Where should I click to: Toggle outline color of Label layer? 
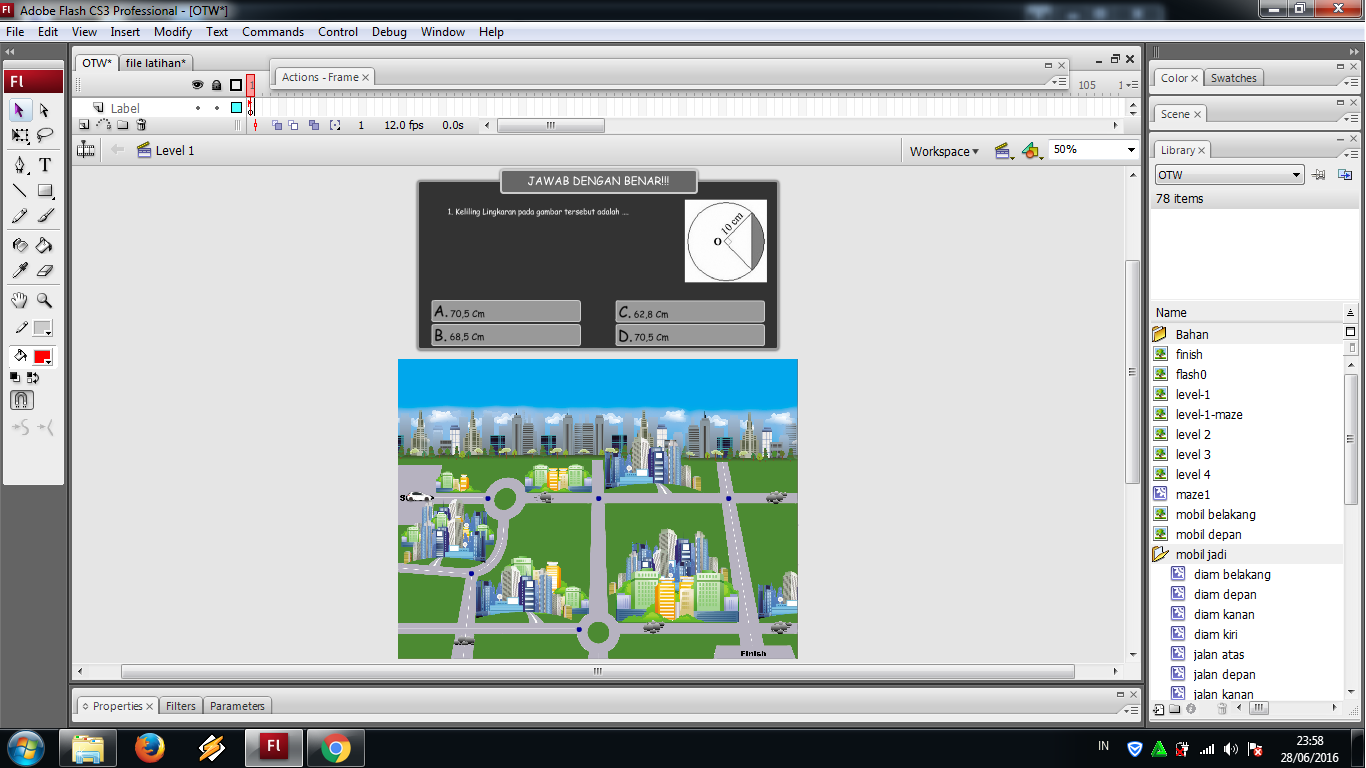tap(236, 108)
